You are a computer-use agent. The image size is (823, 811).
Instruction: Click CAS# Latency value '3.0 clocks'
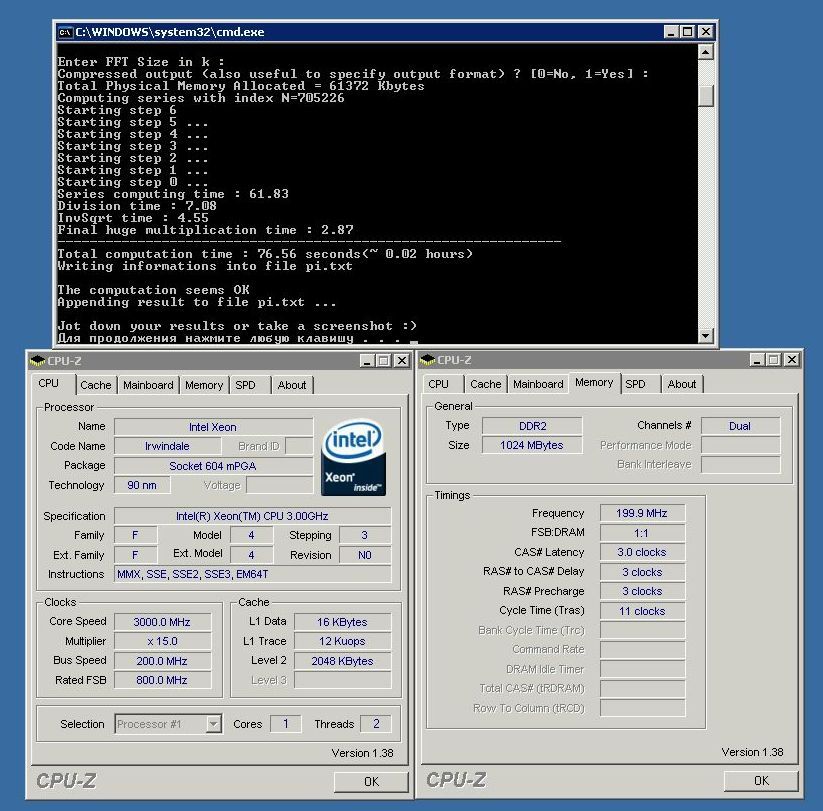click(x=642, y=552)
